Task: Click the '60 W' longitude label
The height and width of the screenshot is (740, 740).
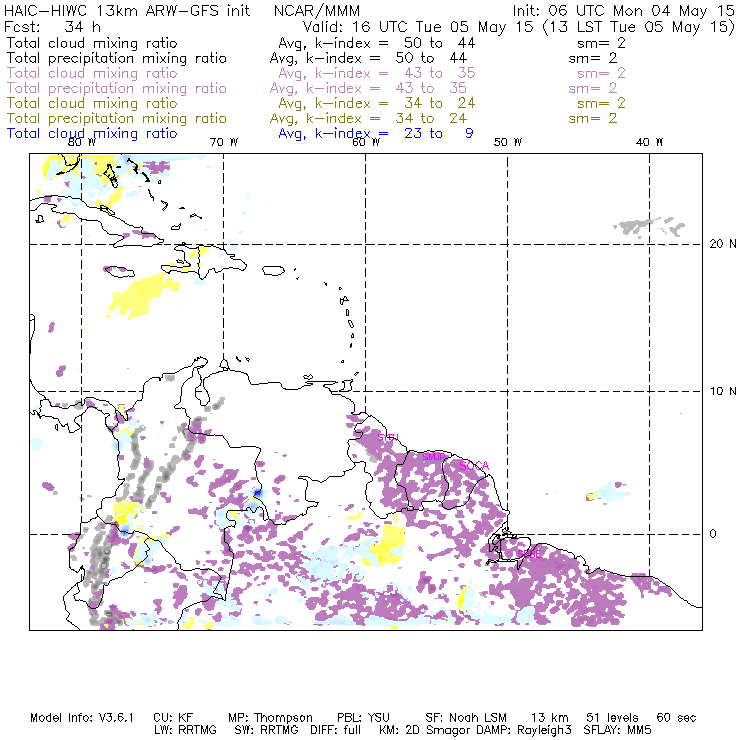Action: 366,142
